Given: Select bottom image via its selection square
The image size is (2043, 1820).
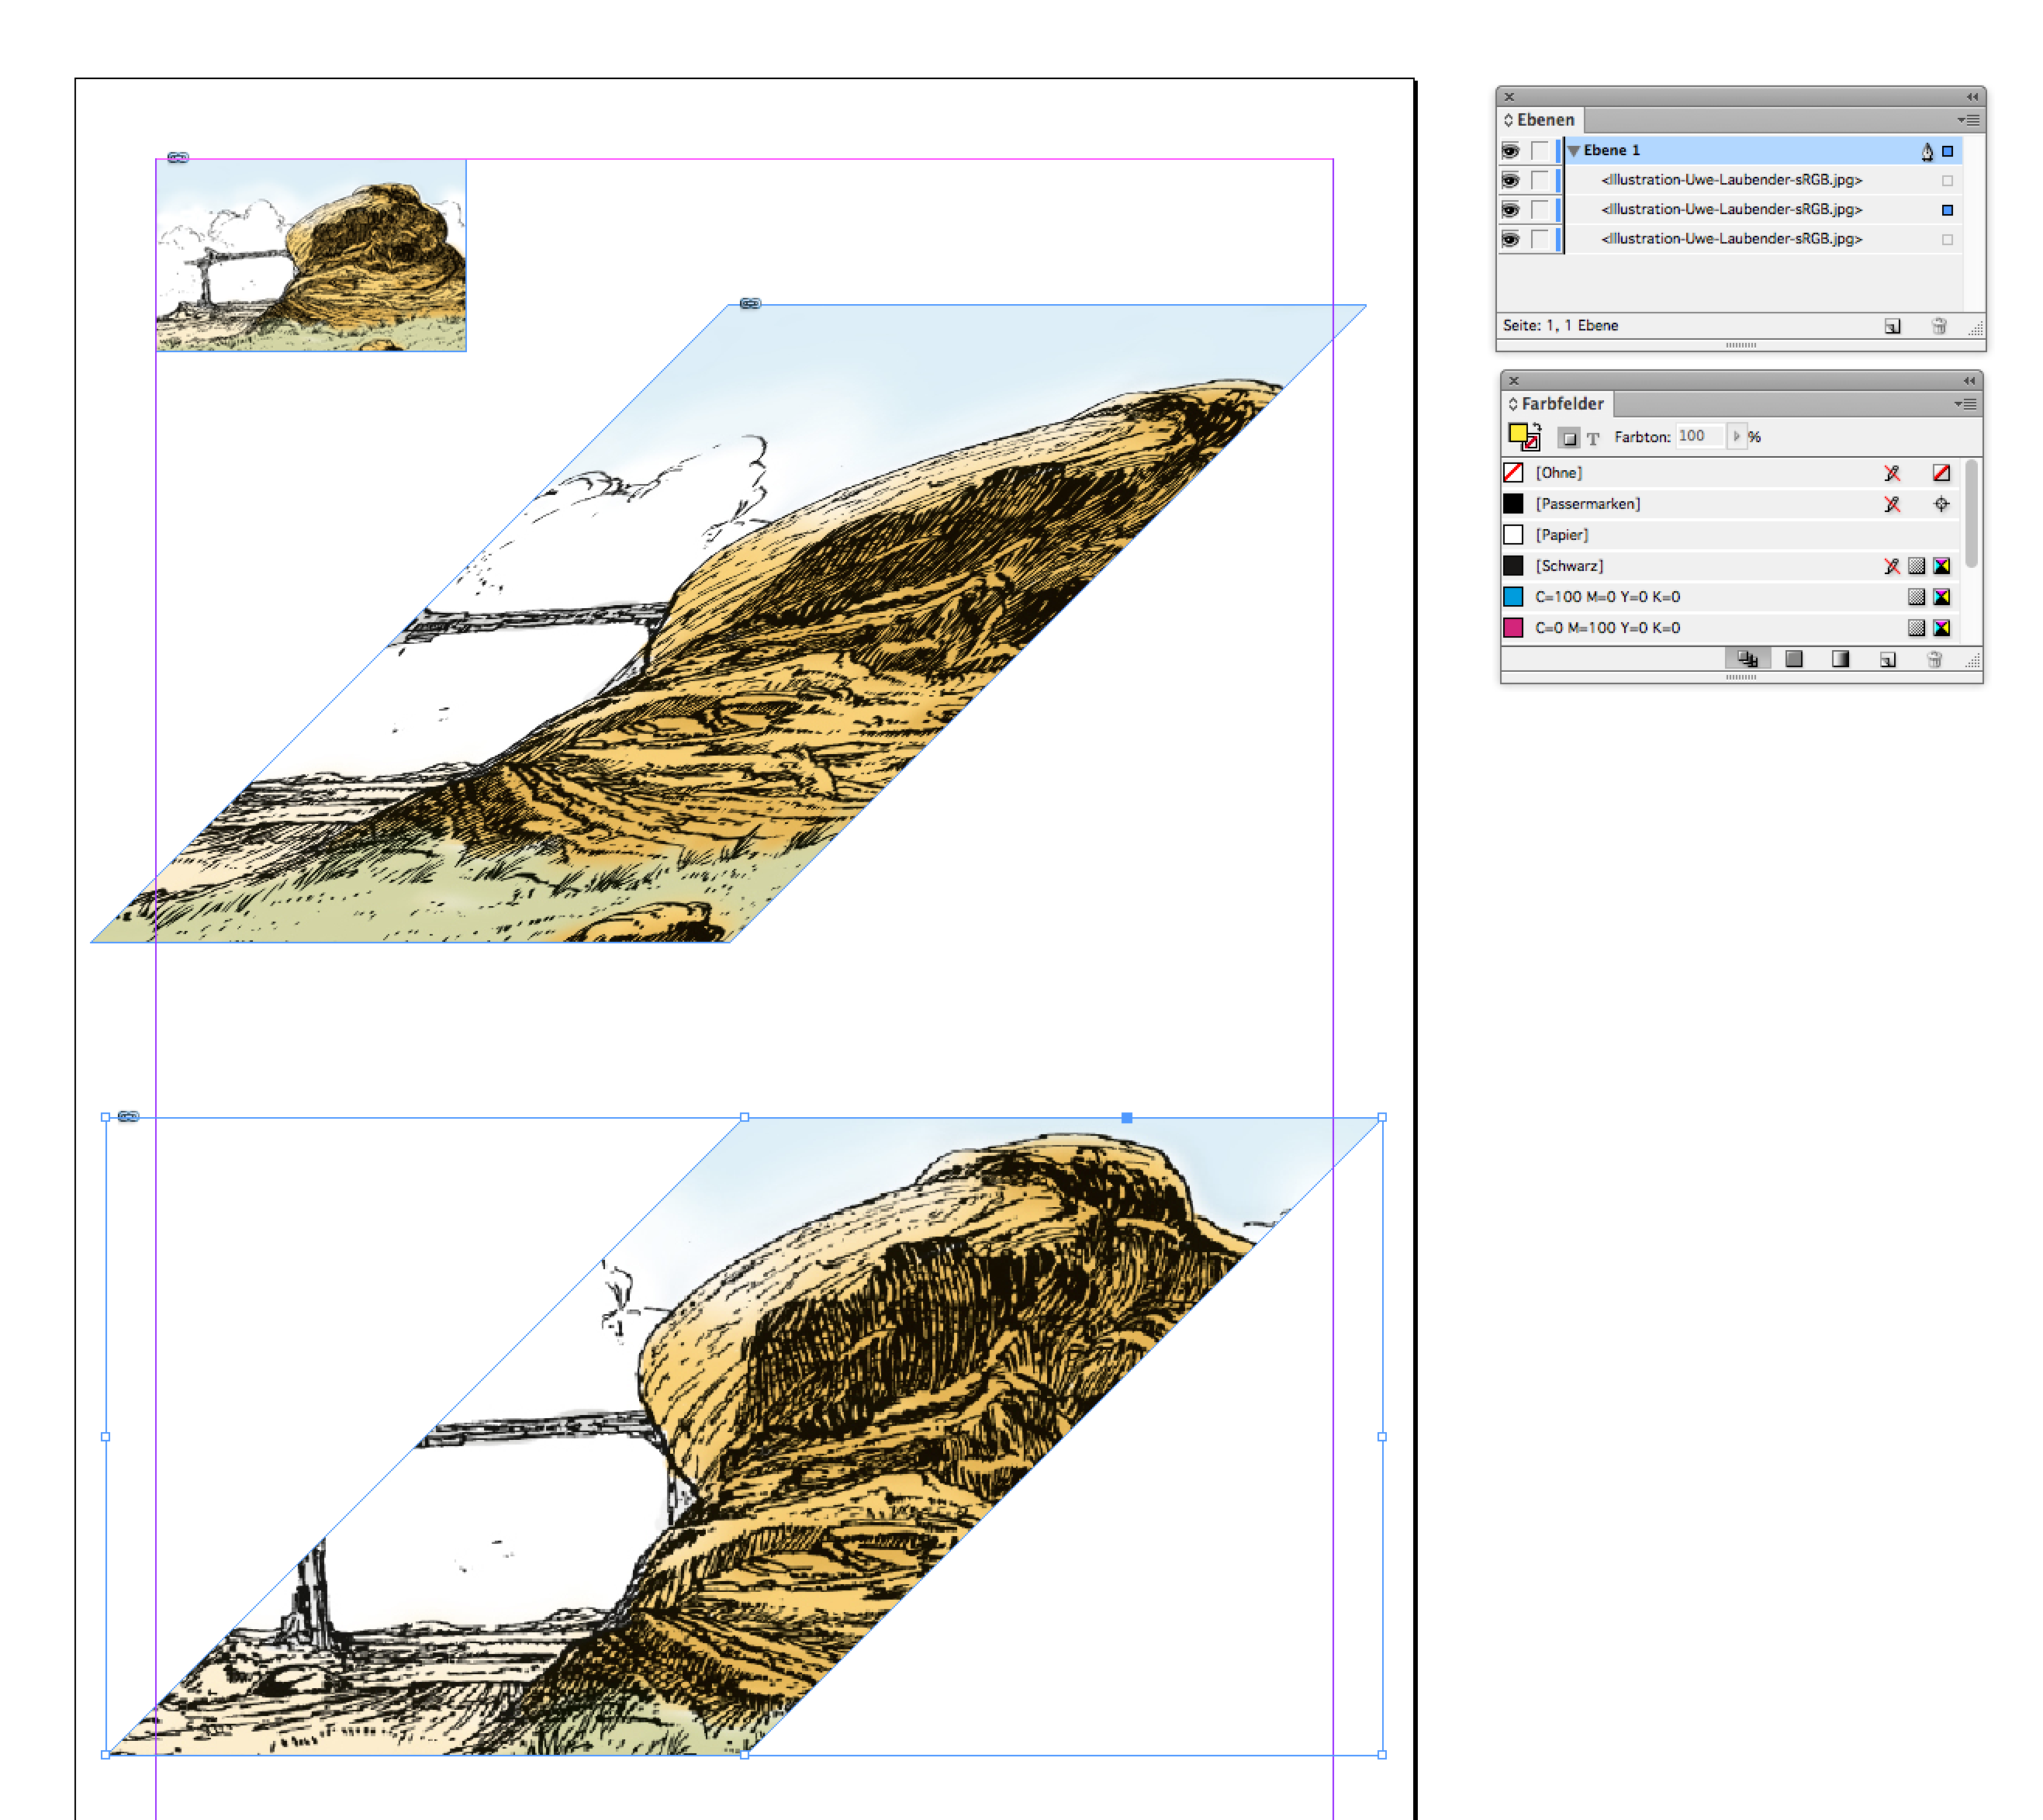Looking at the screenshot, I should click(1947, 240).
